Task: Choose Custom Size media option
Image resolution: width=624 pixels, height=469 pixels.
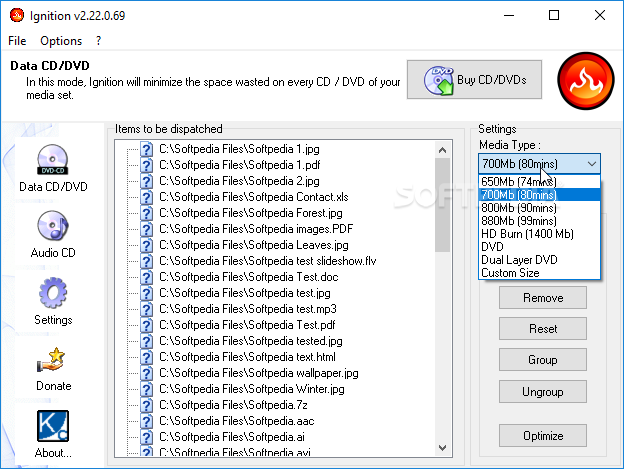Action: [x=539, y=273]
